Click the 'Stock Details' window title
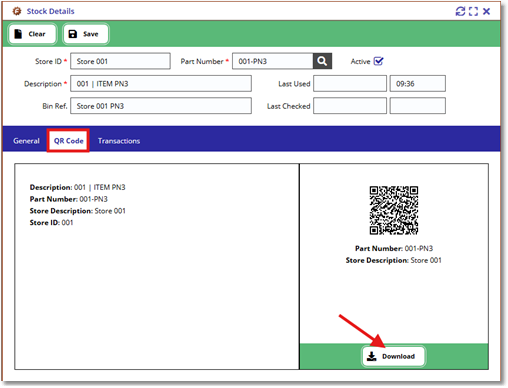 click(50, 11)
